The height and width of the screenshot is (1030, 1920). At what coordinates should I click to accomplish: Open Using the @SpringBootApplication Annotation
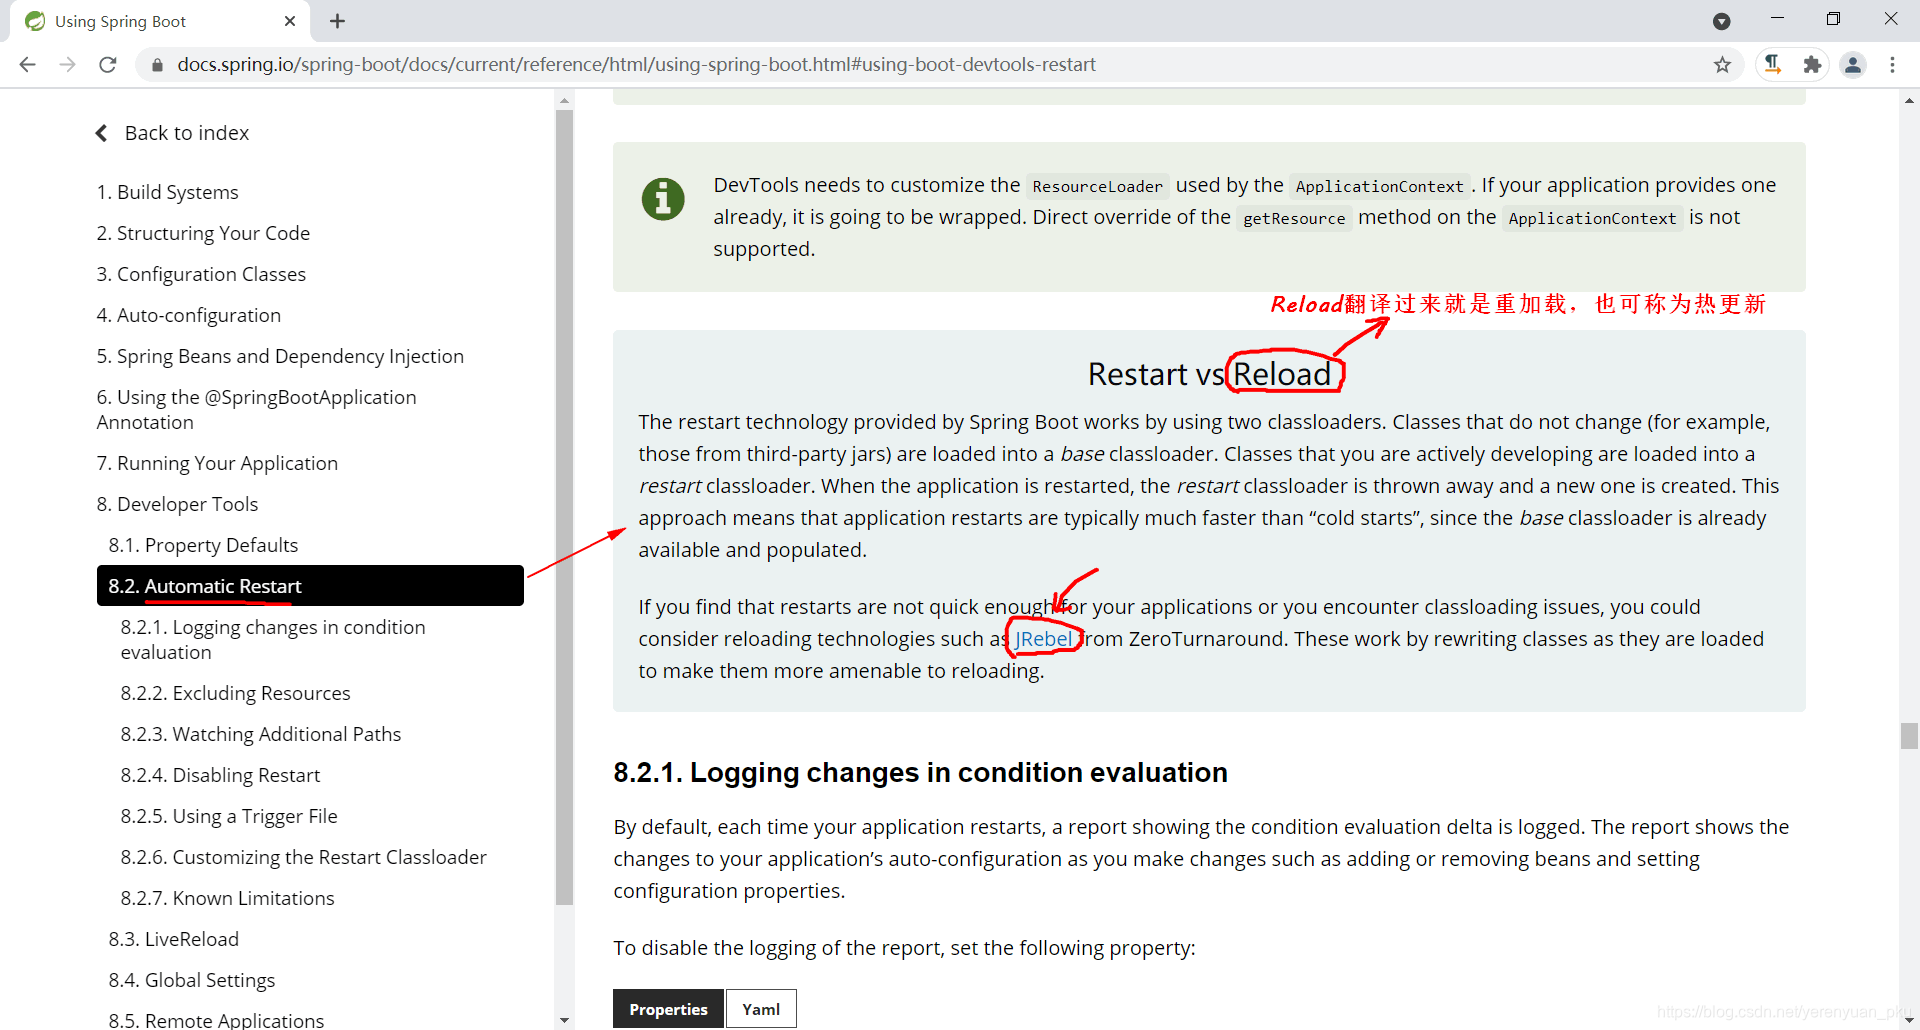pos(256,409)
